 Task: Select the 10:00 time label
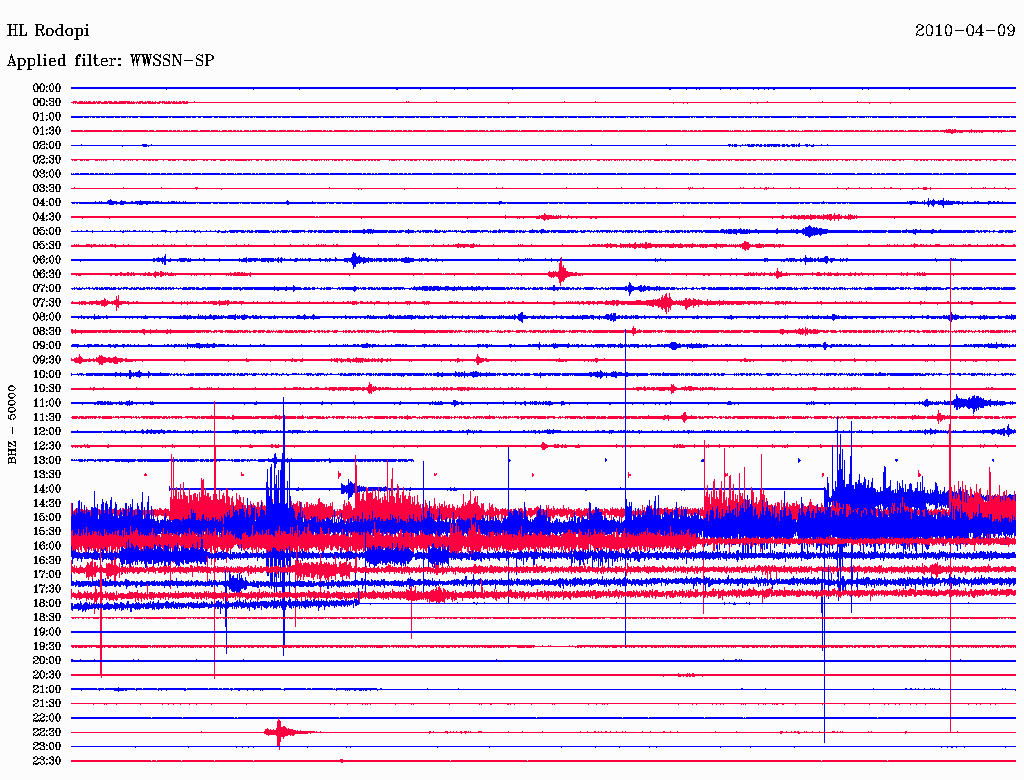coord(47,374)
